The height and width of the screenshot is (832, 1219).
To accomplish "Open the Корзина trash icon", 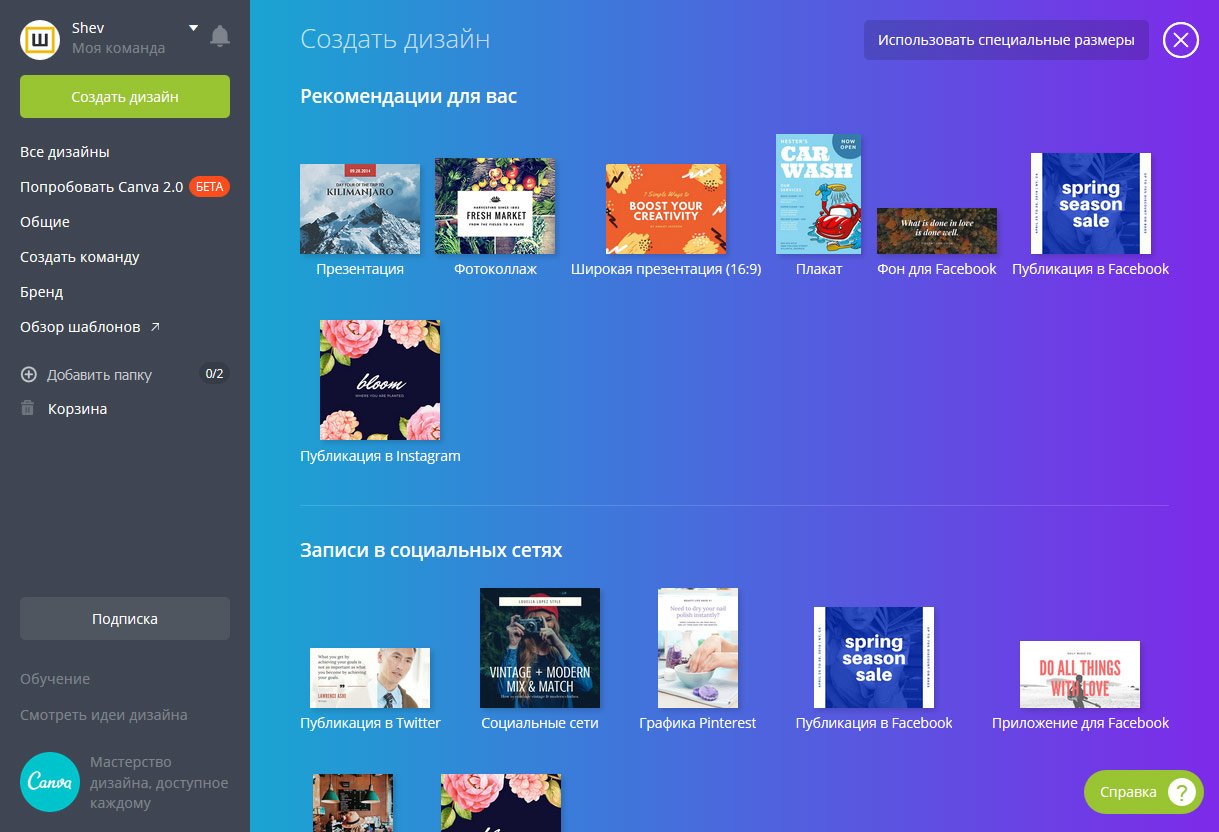I will pos(28,409).
